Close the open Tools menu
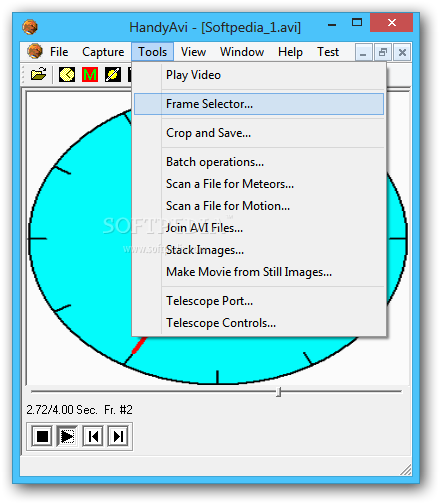The image size is (440, 504). (x=153, y=52)
